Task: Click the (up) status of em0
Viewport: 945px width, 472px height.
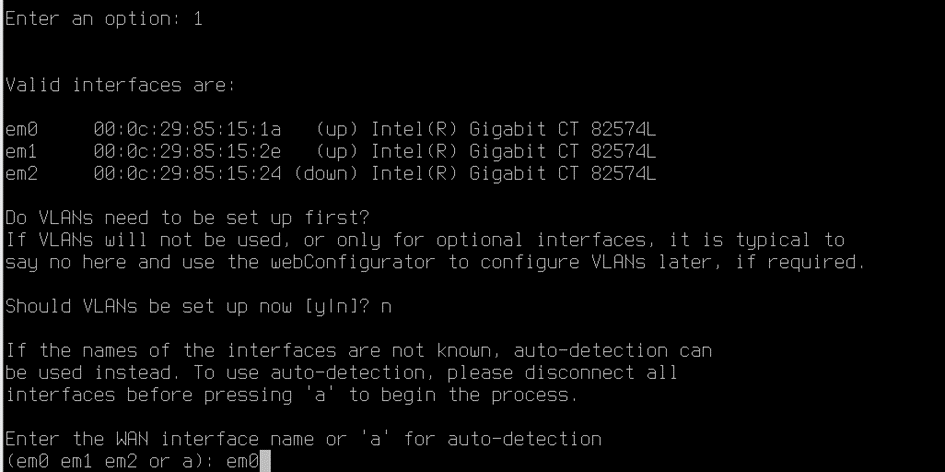Action: click(x=337, y=130)
